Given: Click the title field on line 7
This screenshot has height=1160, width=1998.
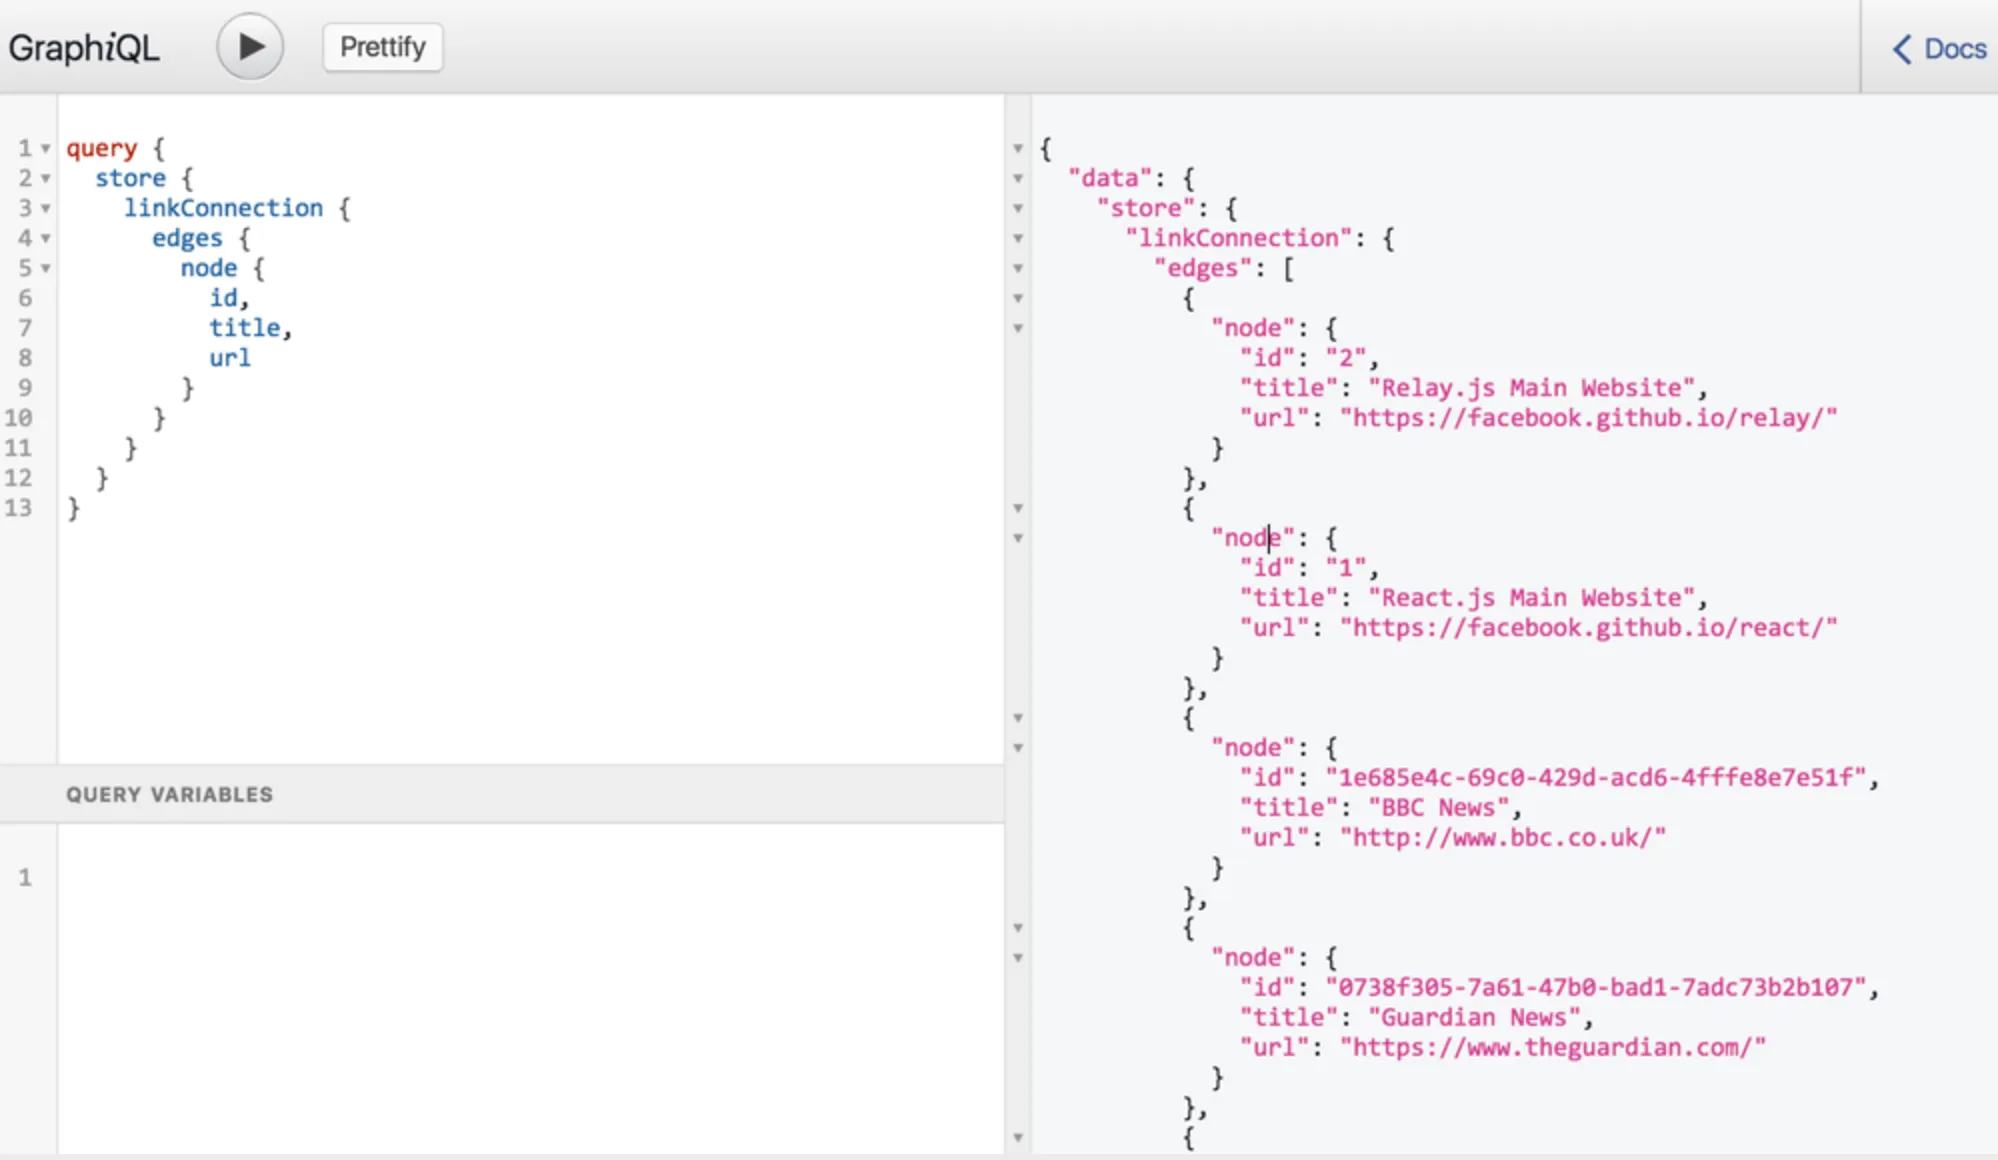Looking at the screenshot, I should [244, 328].
